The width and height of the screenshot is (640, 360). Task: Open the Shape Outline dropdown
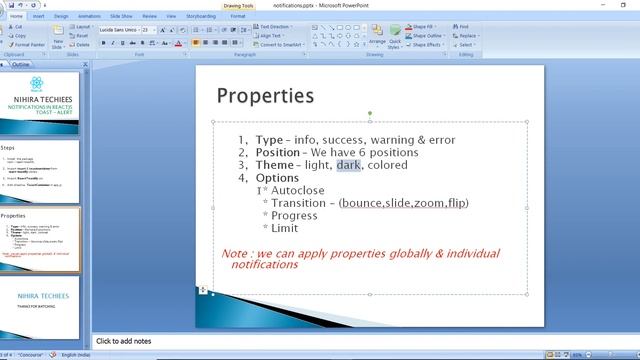tap(425, 36)
